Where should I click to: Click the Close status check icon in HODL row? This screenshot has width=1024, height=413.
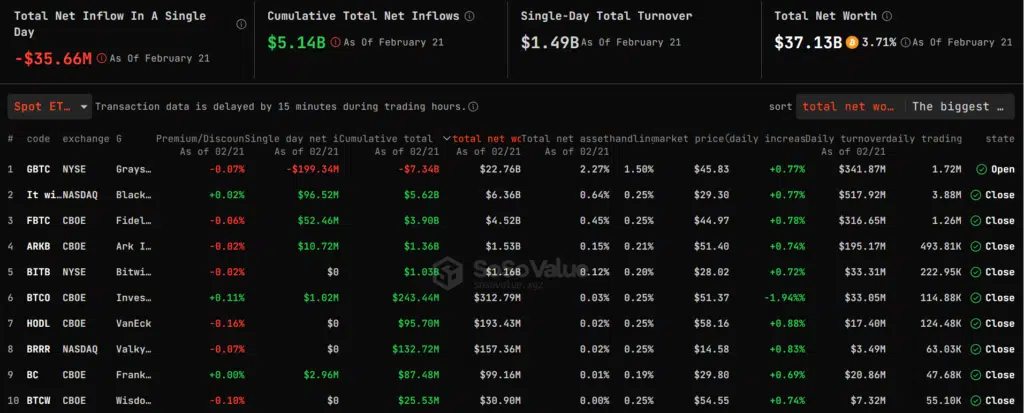tap(976, 323)
